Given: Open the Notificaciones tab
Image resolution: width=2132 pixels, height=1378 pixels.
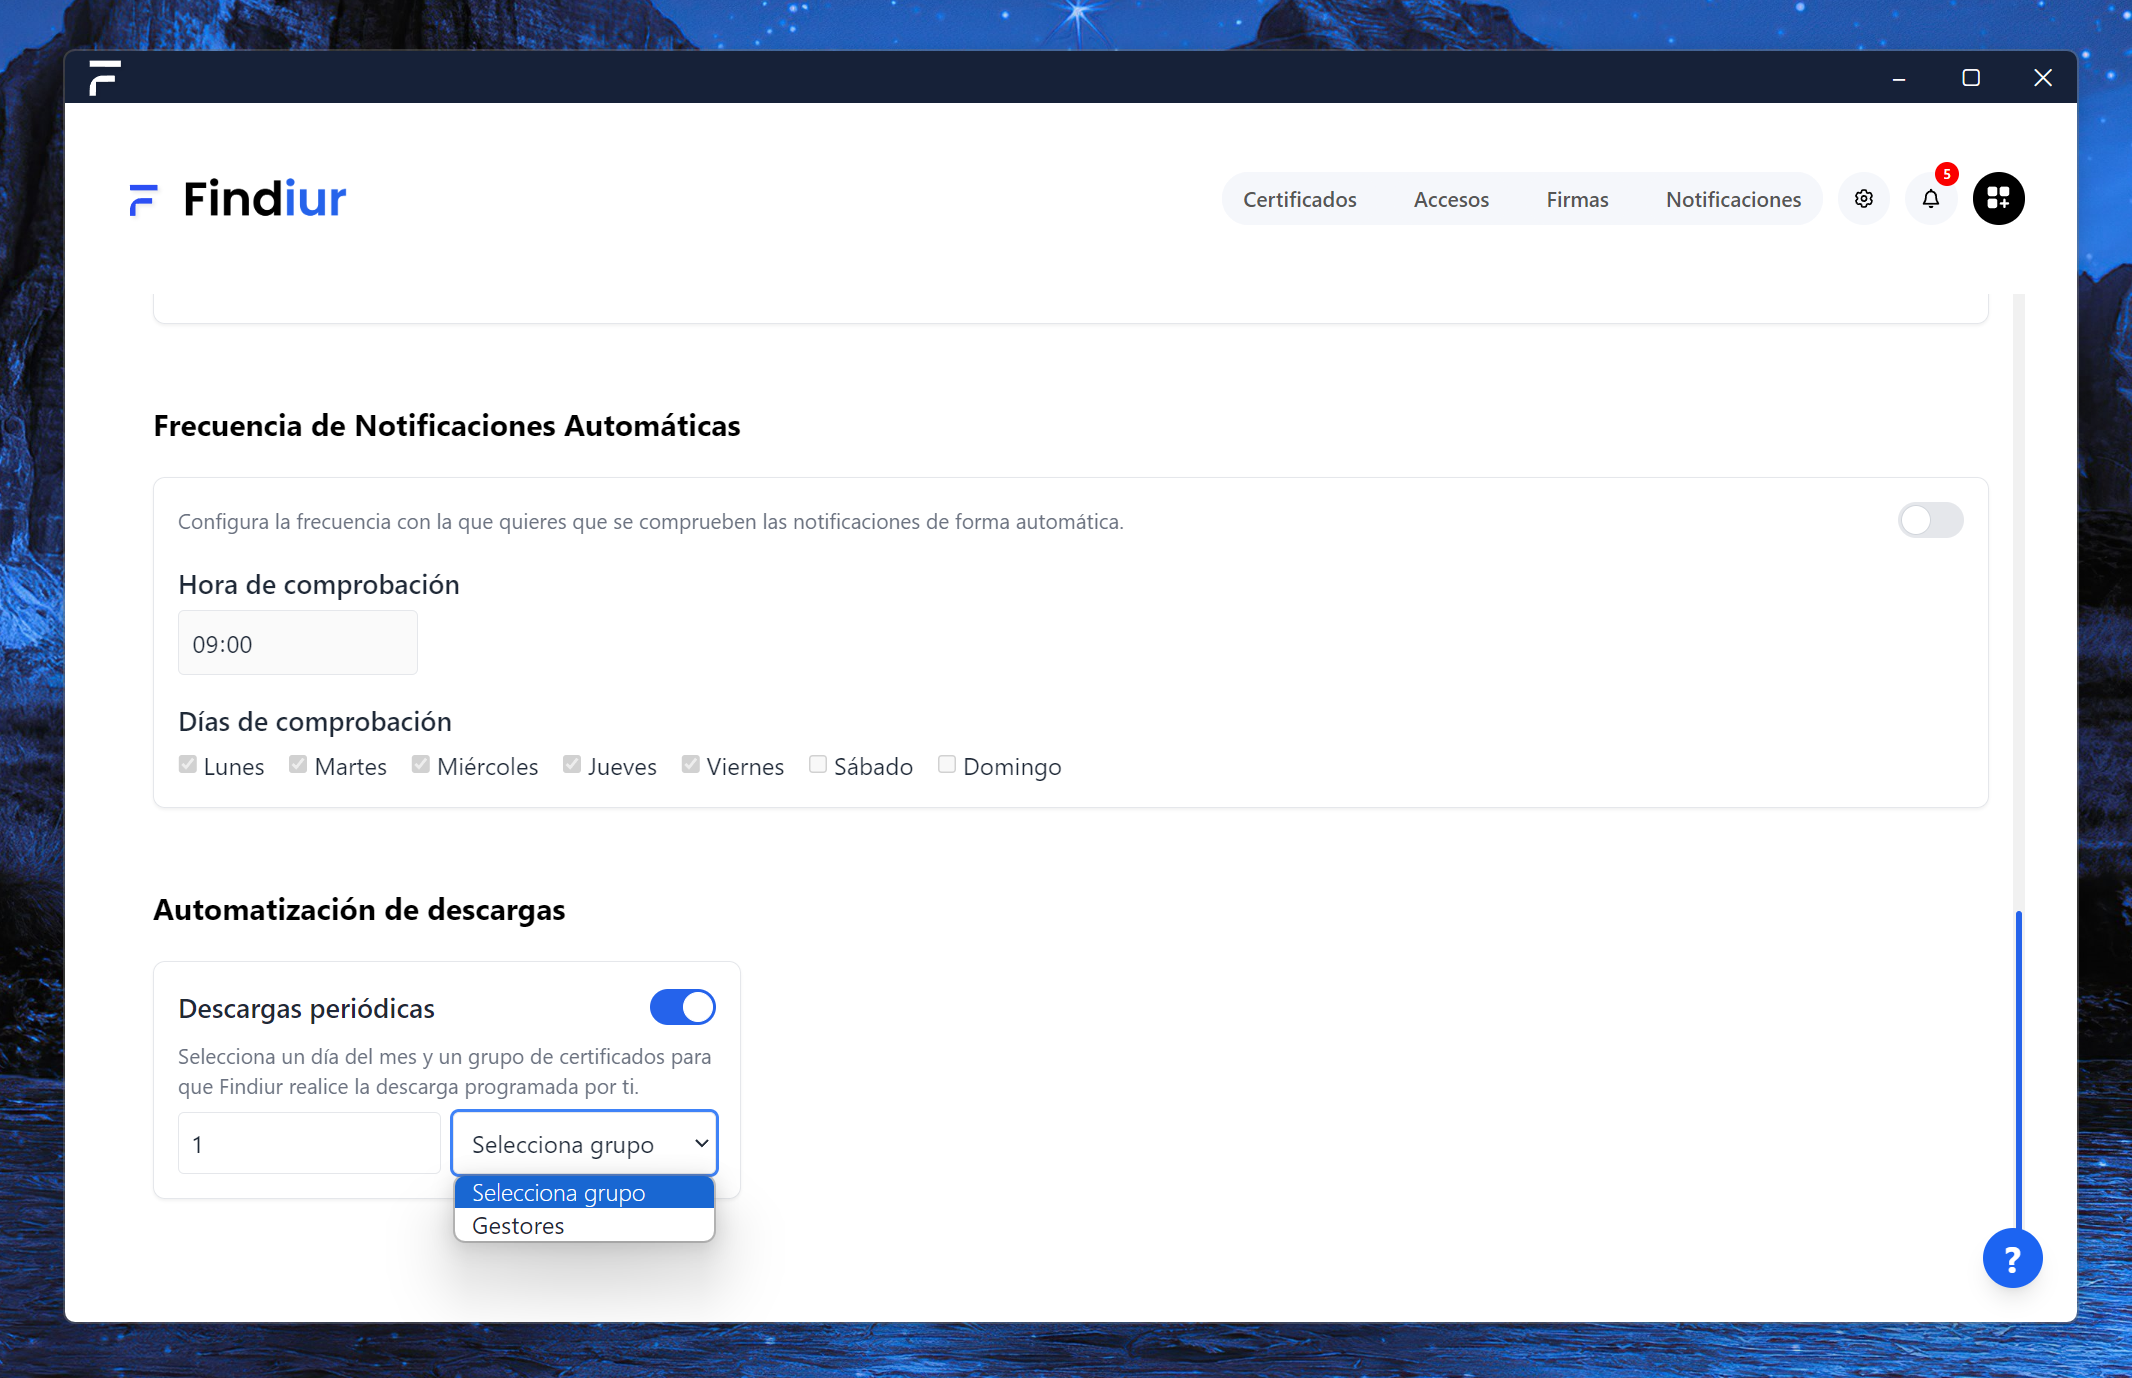Looking at the screenshot, I should tap(1733, 199).
